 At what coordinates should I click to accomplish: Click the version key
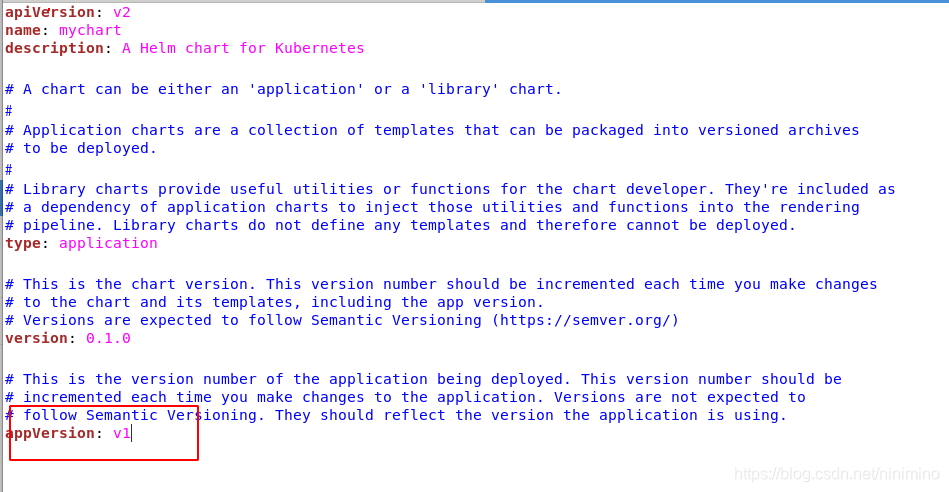coord(36,338)
